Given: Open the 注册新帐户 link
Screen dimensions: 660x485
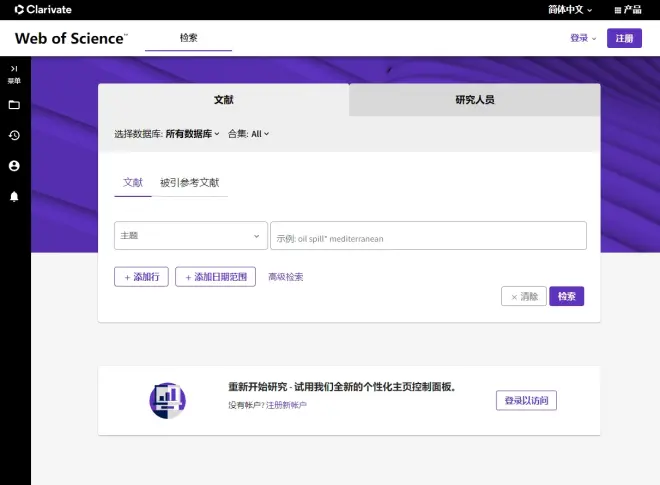Looking at the screenshot, I should coord(286,405).
